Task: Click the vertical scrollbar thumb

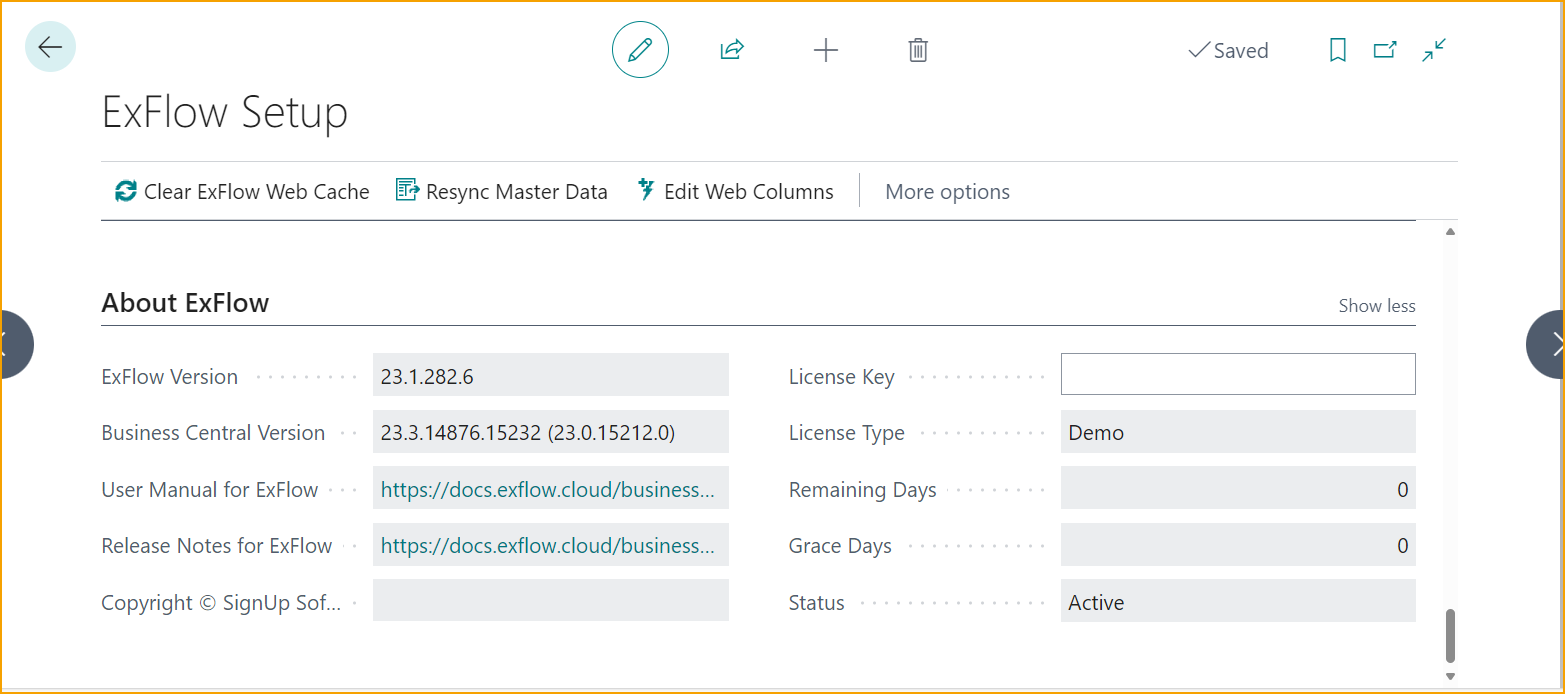Action: coord(1450,635)
